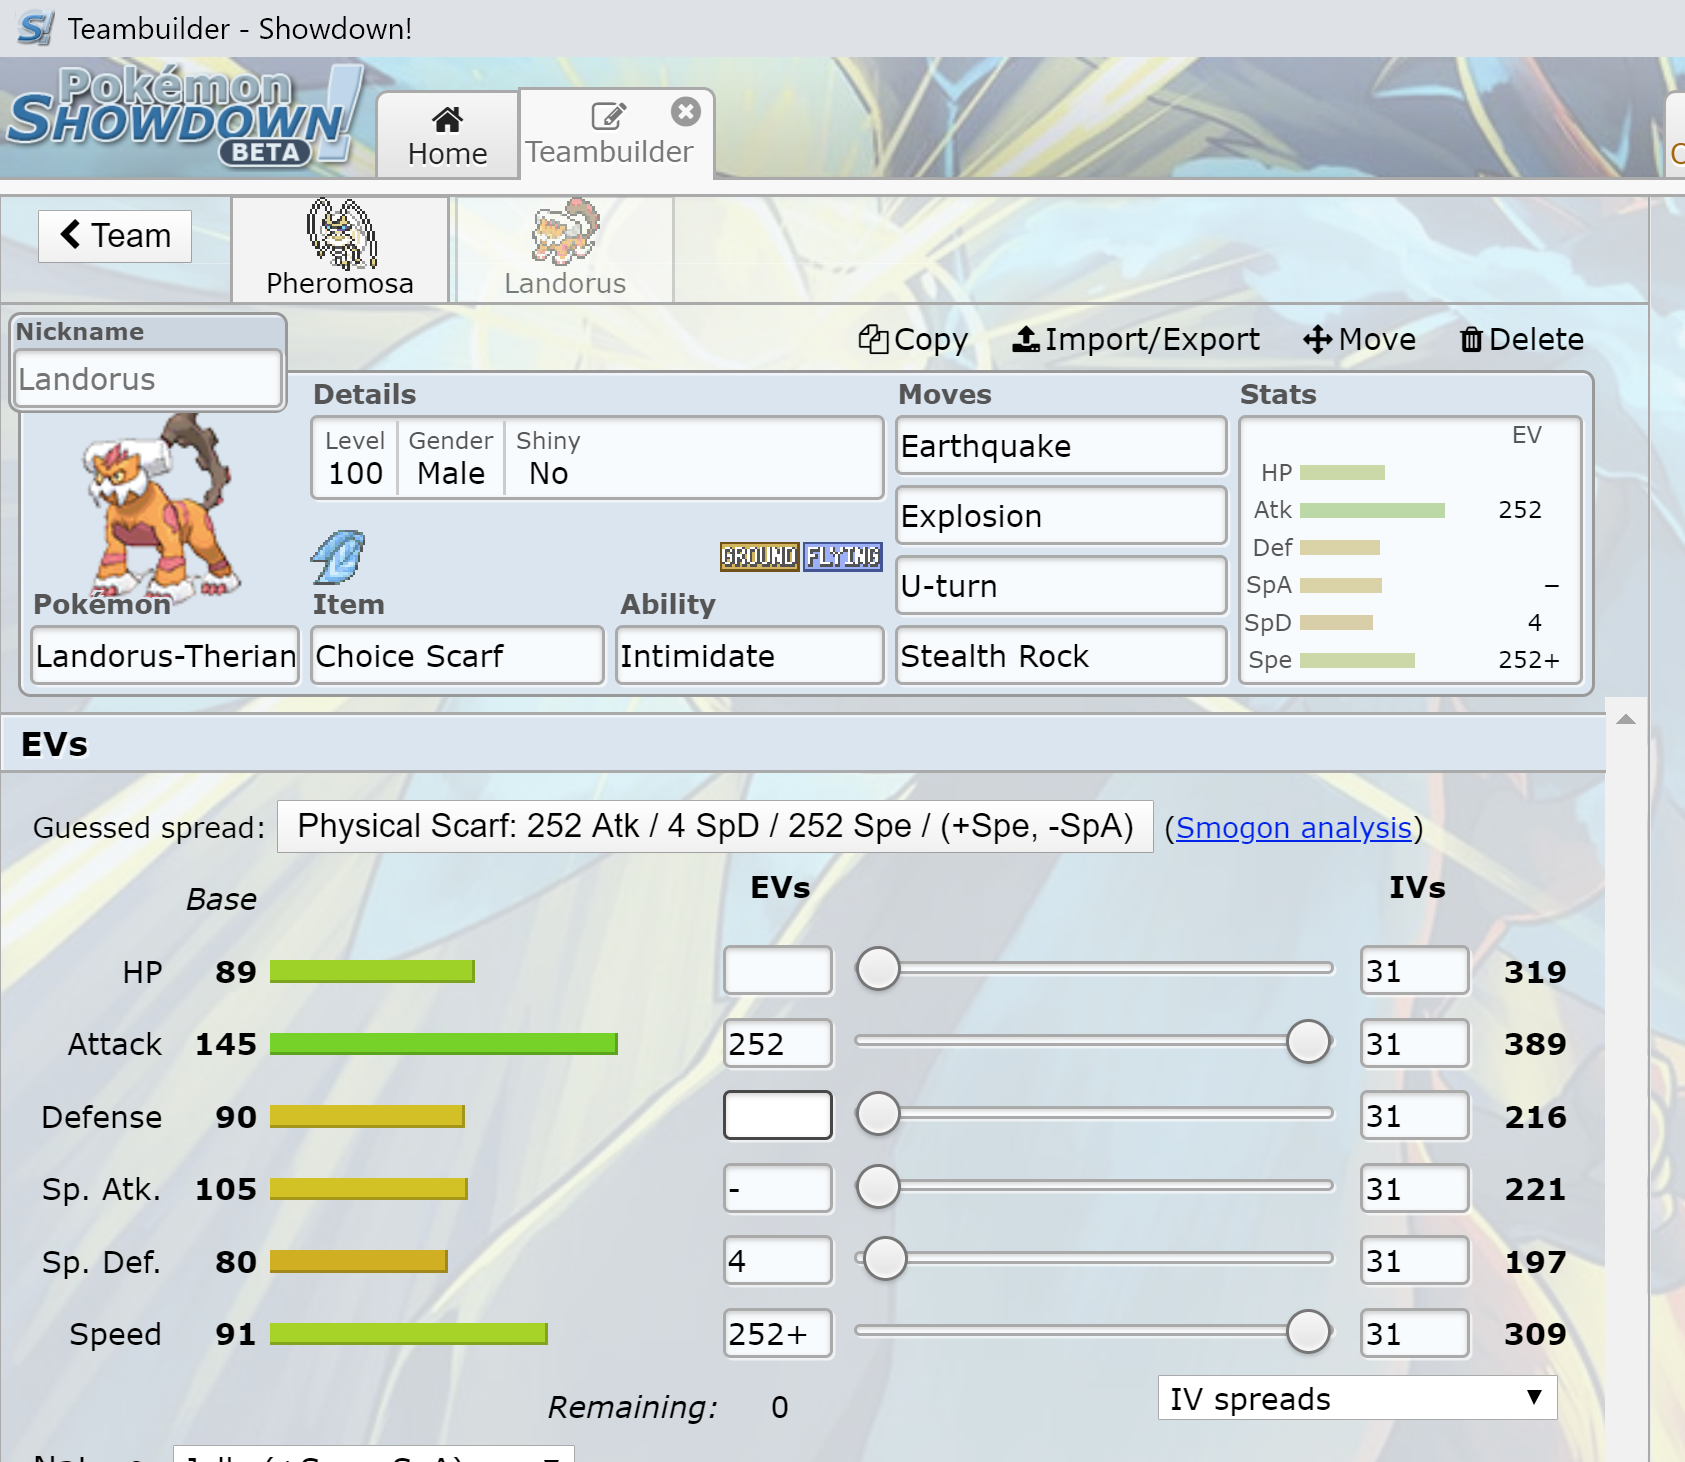Switch to the Pheromosa team slot
This screenshot has height=1462, width=1685.
[x=340, y=249]
